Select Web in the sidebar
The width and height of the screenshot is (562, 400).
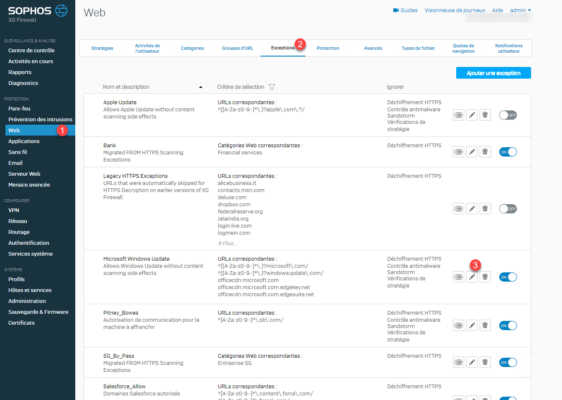[40, 130]
